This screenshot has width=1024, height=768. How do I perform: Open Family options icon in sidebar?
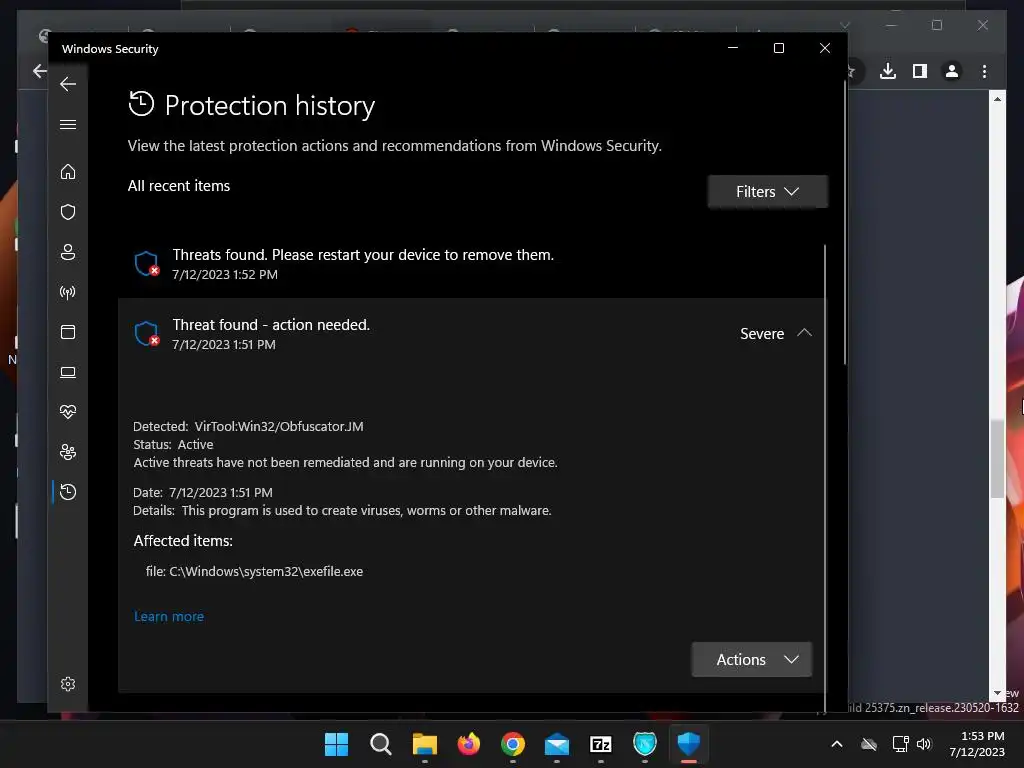pos(68,452)
